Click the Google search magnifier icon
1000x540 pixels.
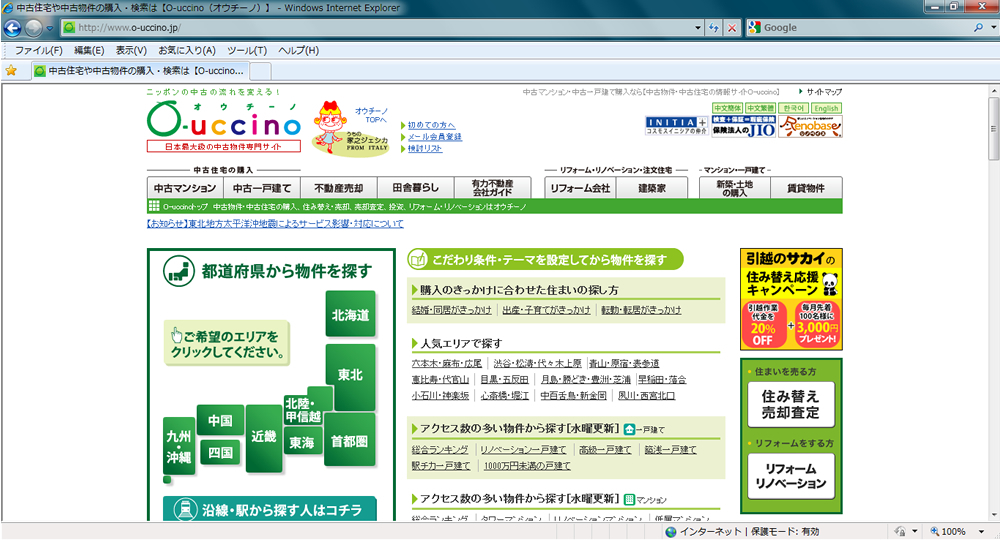pyautogui.click(x=978, y=28)
